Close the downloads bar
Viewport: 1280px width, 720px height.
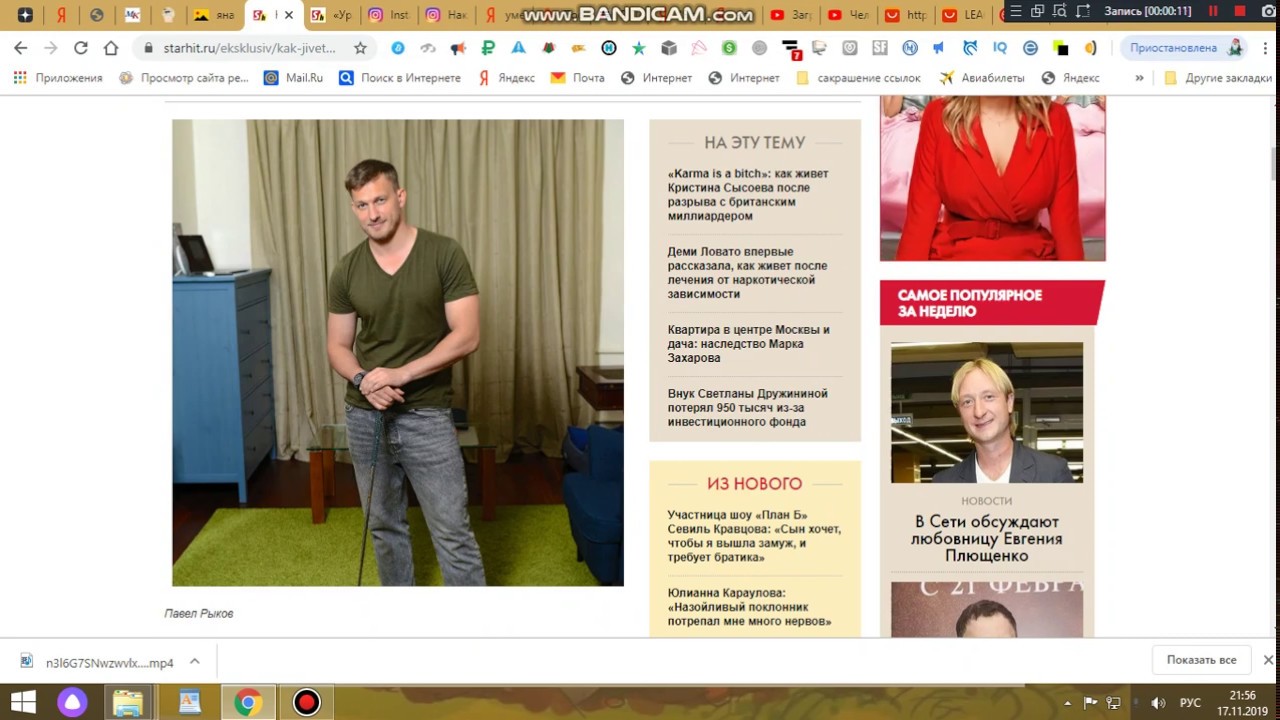click(1268, 660)
